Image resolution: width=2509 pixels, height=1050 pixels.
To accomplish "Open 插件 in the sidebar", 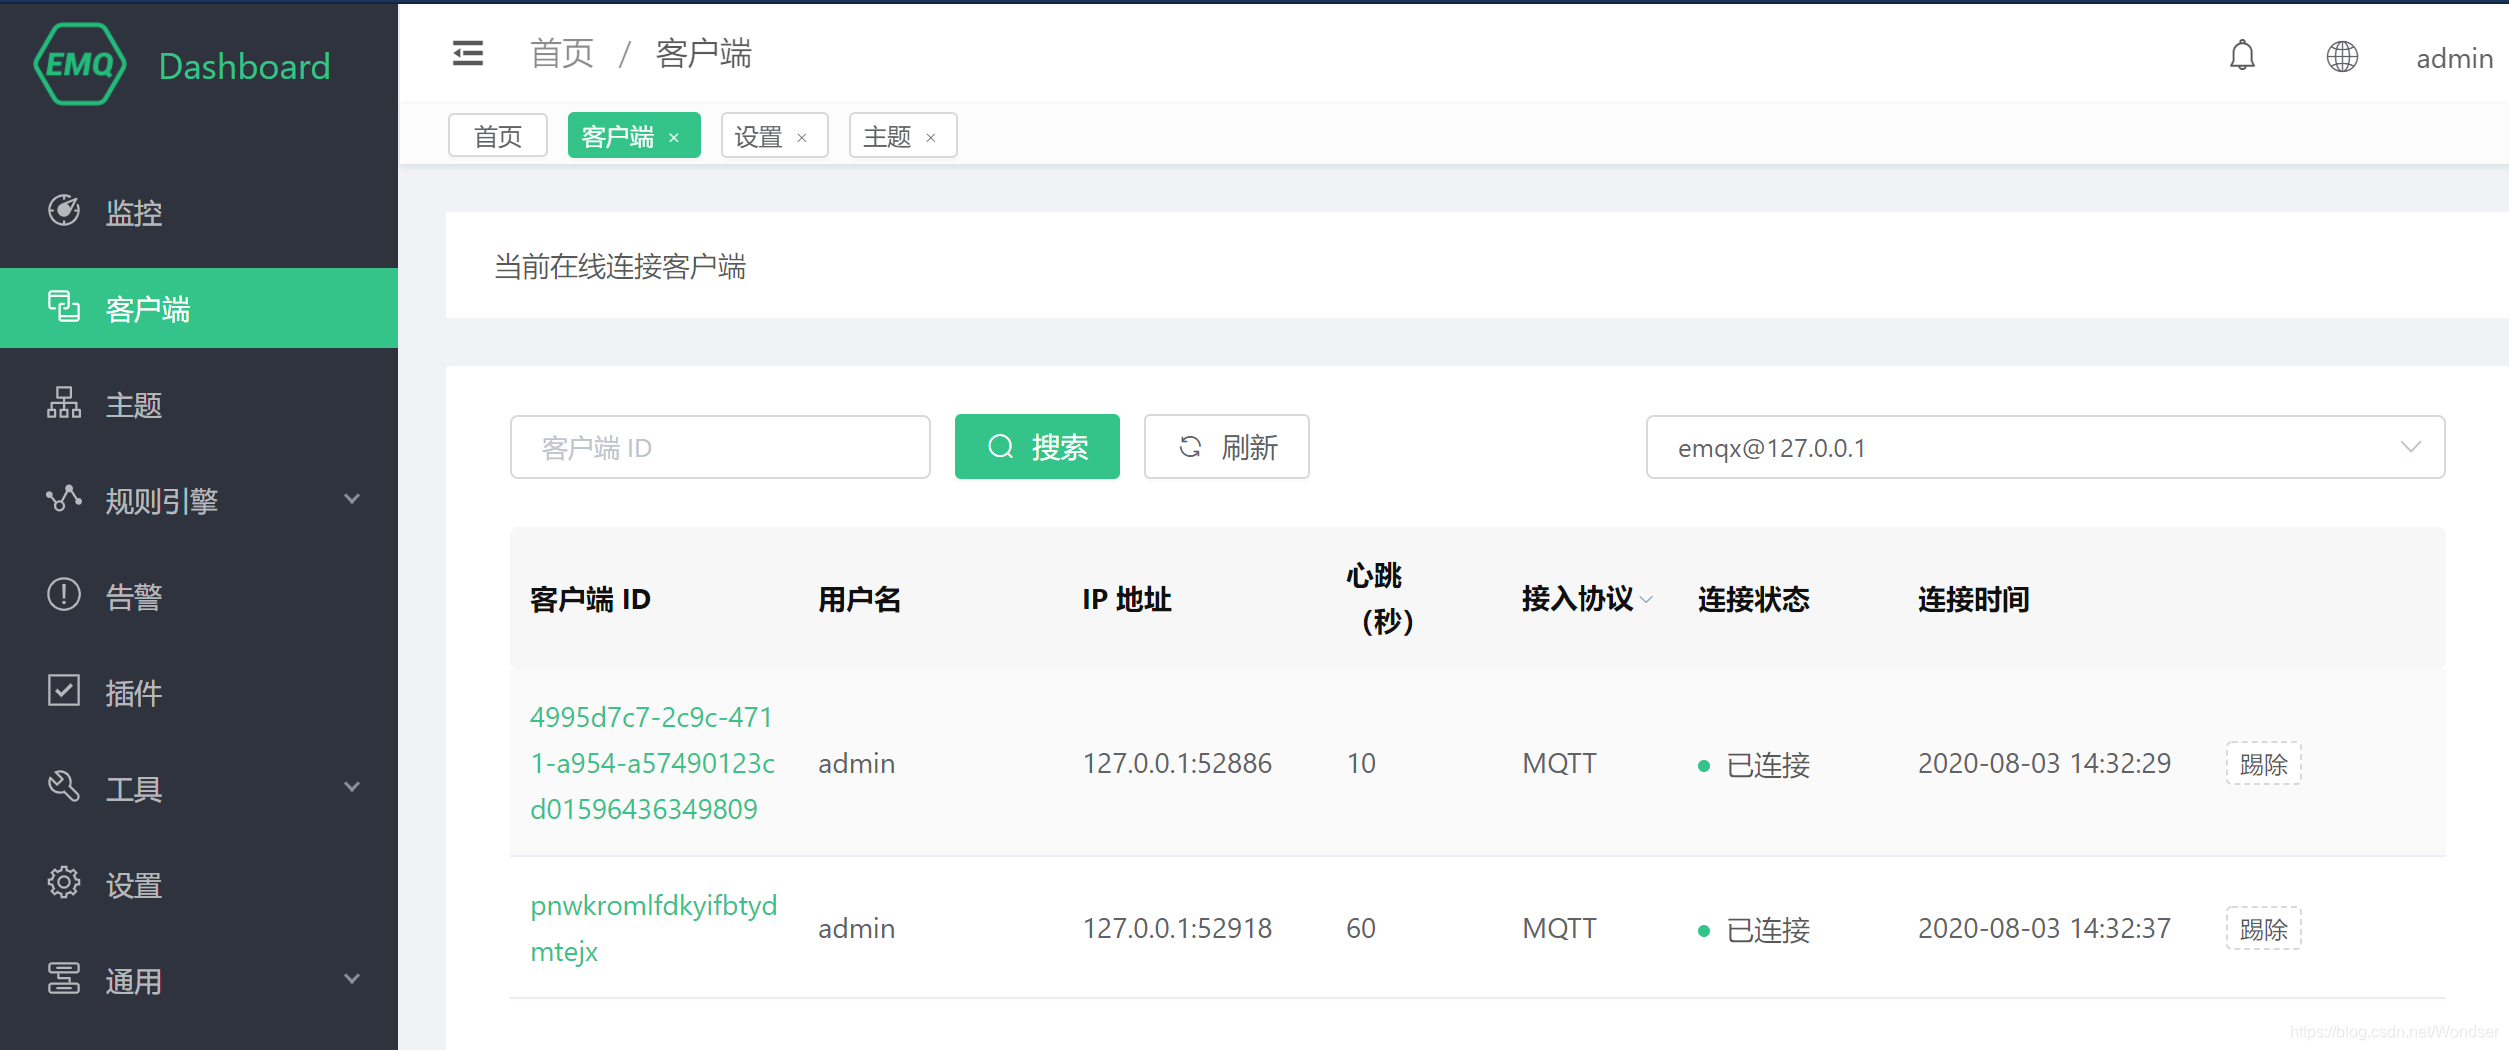I will tap(199, 692).
